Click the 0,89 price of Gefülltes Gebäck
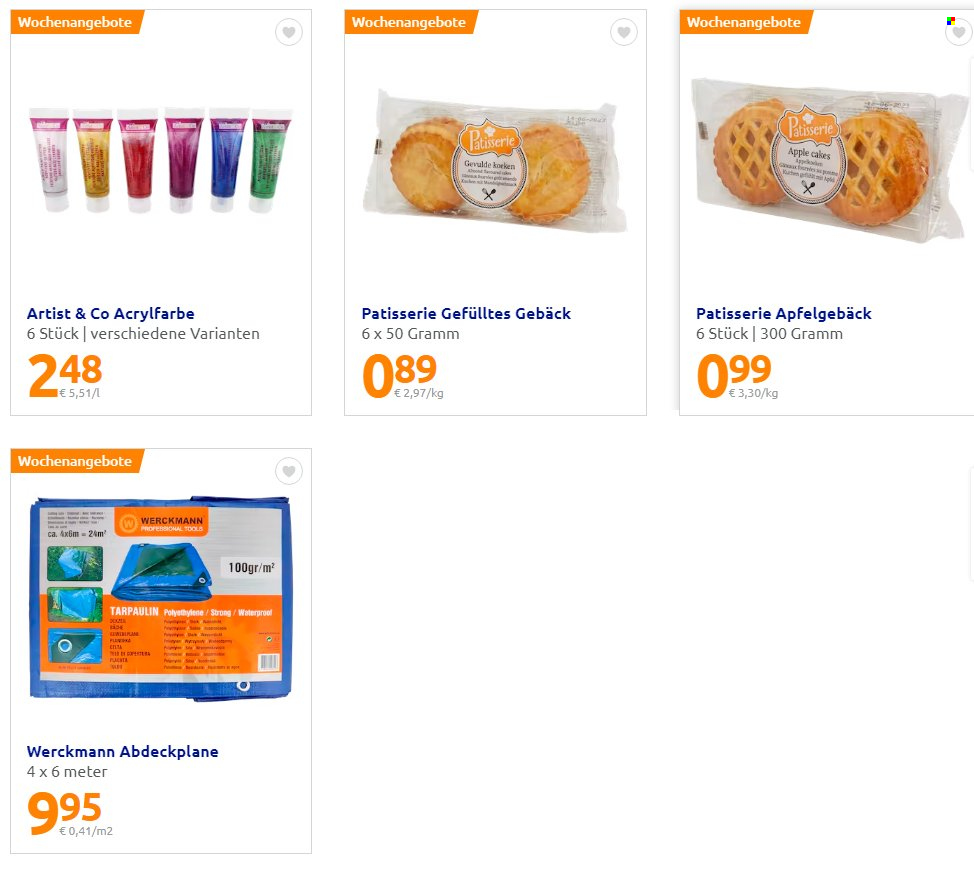The image size is (974, 869). pos(399,375)
